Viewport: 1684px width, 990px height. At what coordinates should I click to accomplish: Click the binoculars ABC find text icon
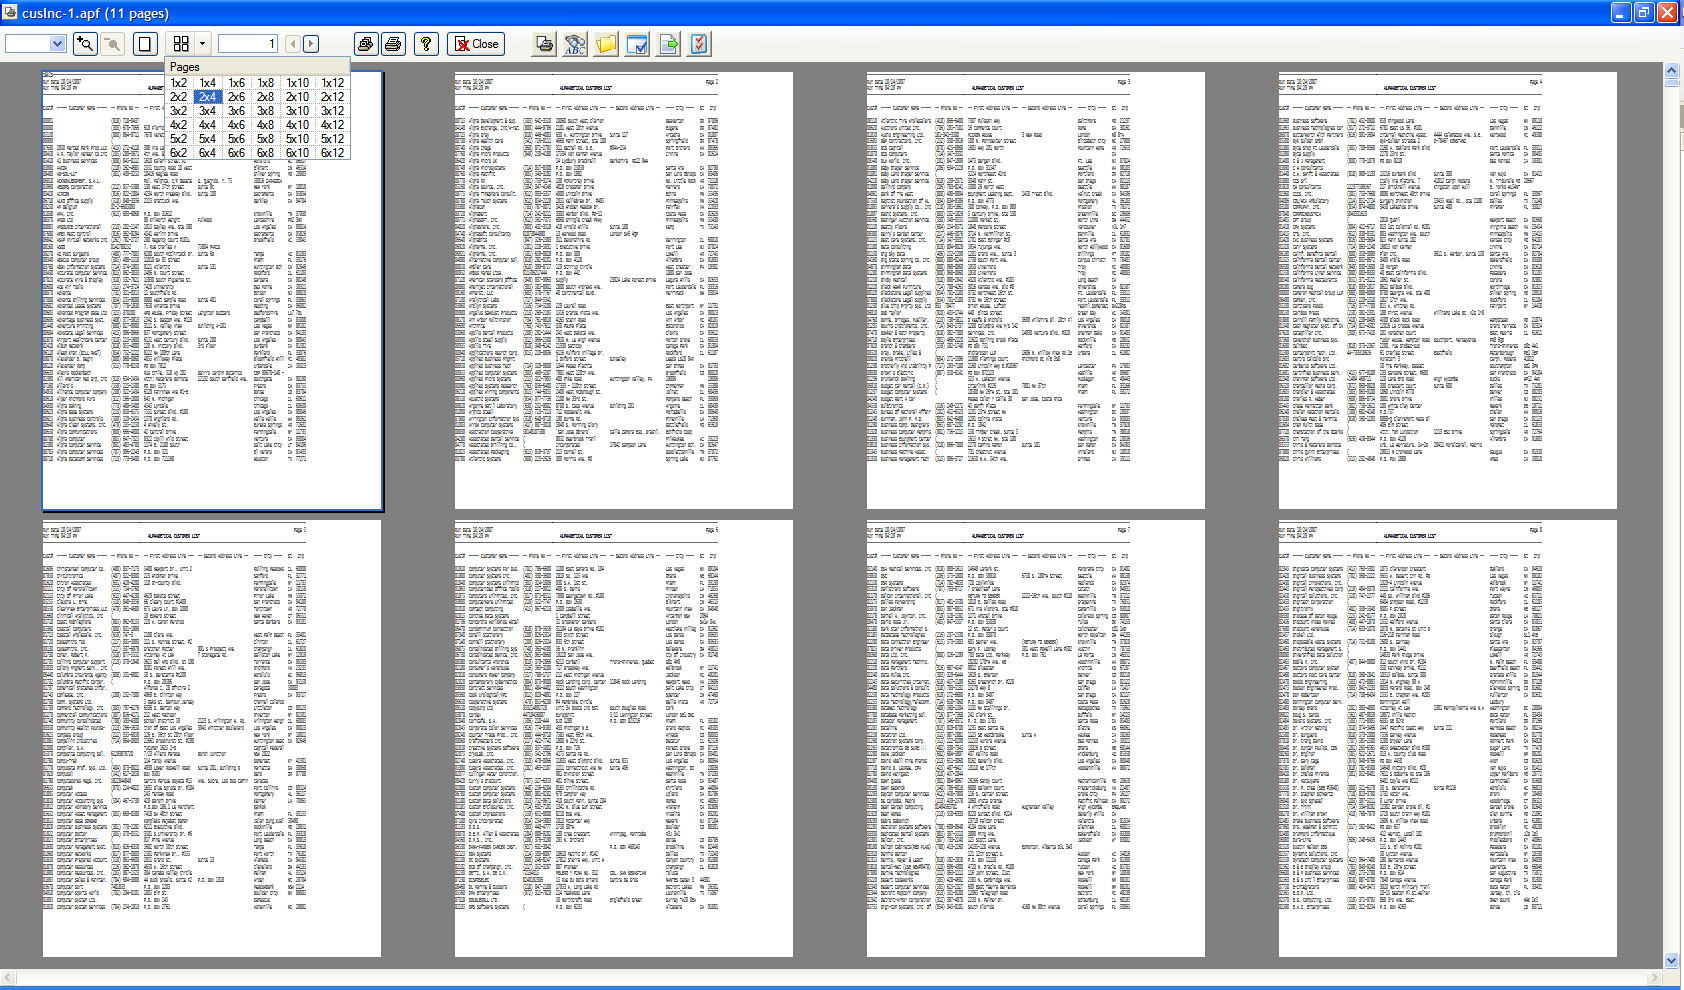click(575, 44)
